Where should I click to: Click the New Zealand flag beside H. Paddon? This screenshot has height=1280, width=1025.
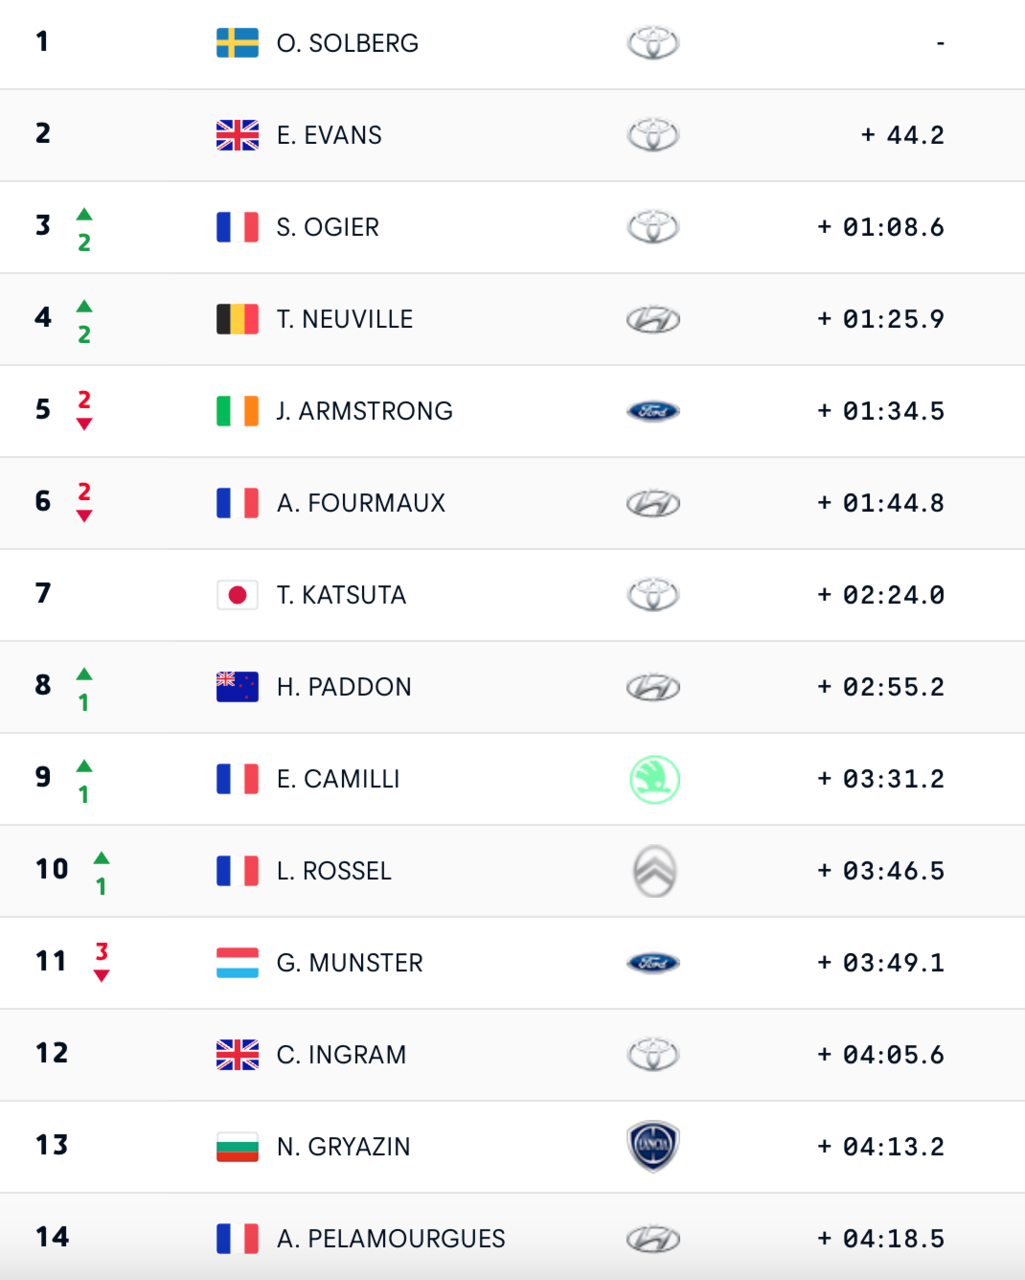tap(237, 687)
